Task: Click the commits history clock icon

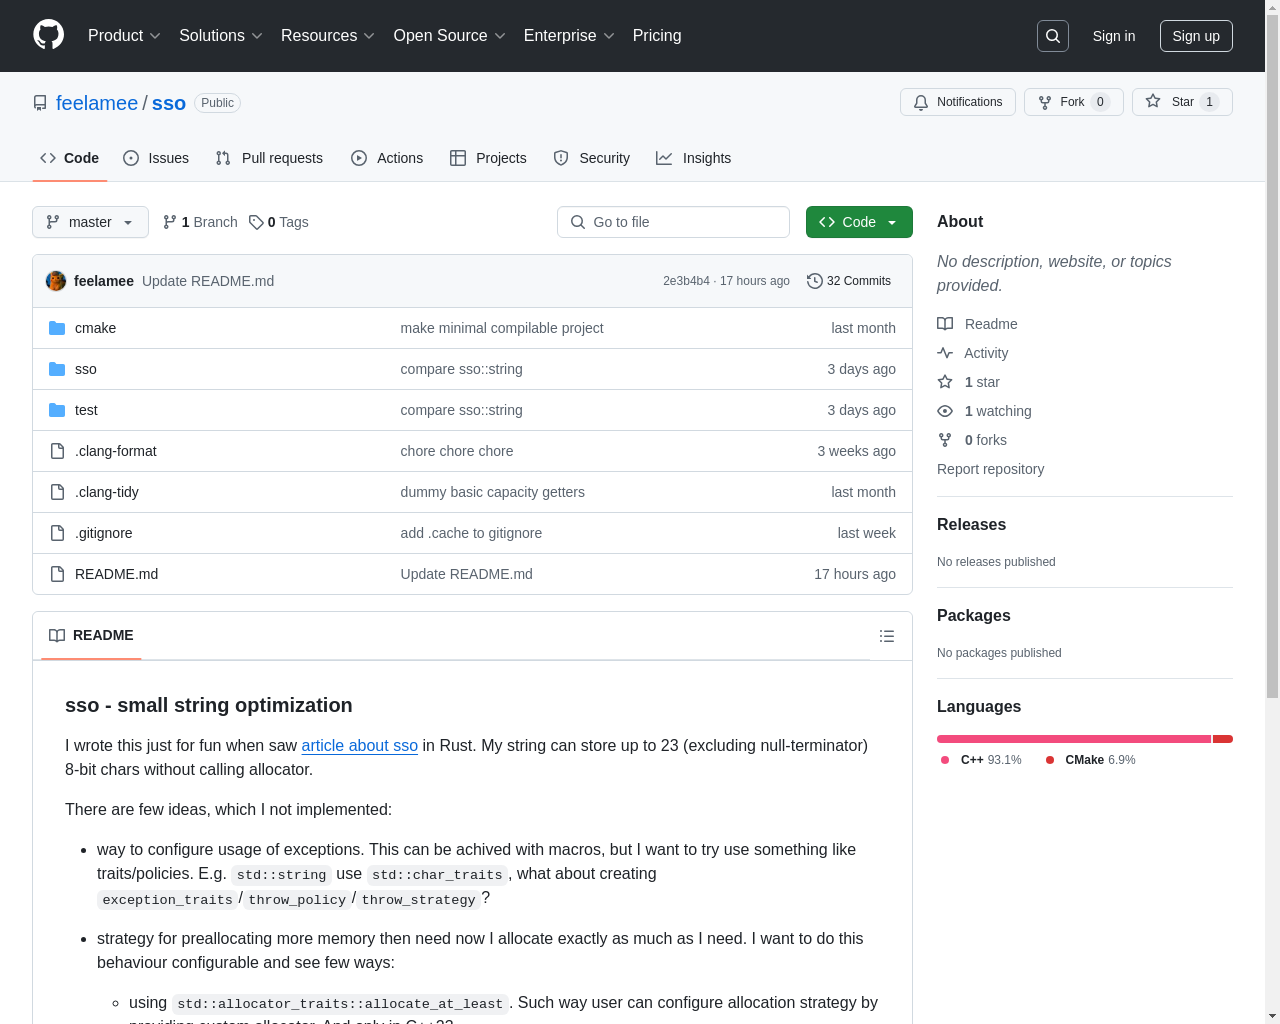Action: (x=815, y=281)
